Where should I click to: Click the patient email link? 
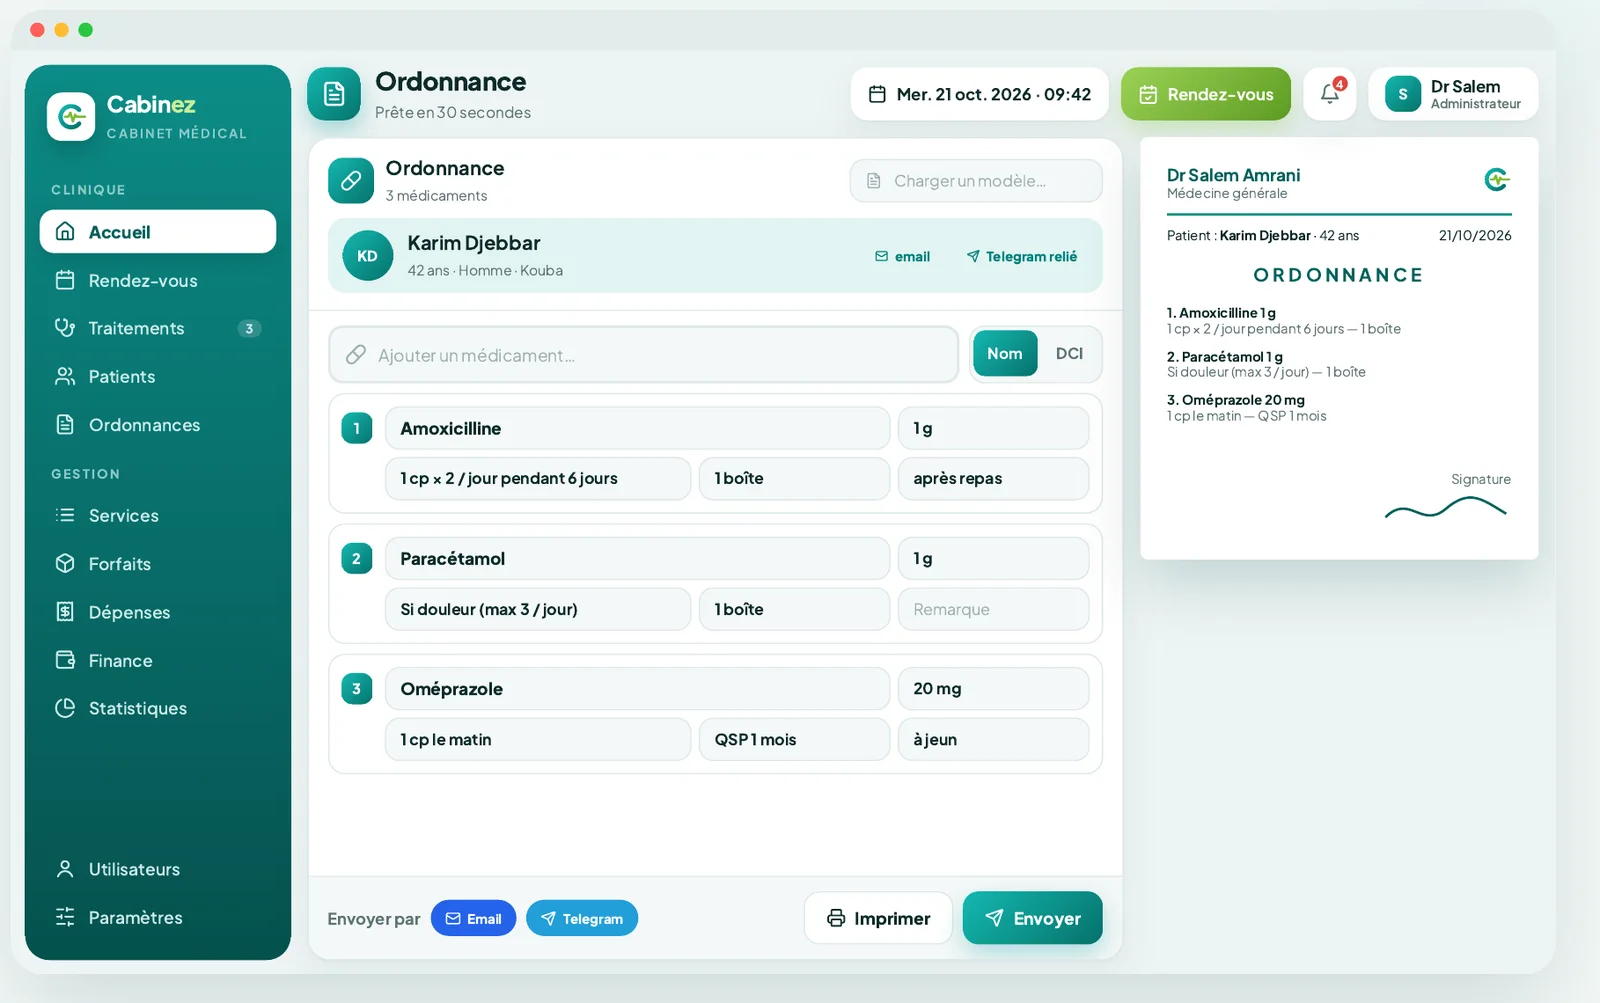pos(903,257)
